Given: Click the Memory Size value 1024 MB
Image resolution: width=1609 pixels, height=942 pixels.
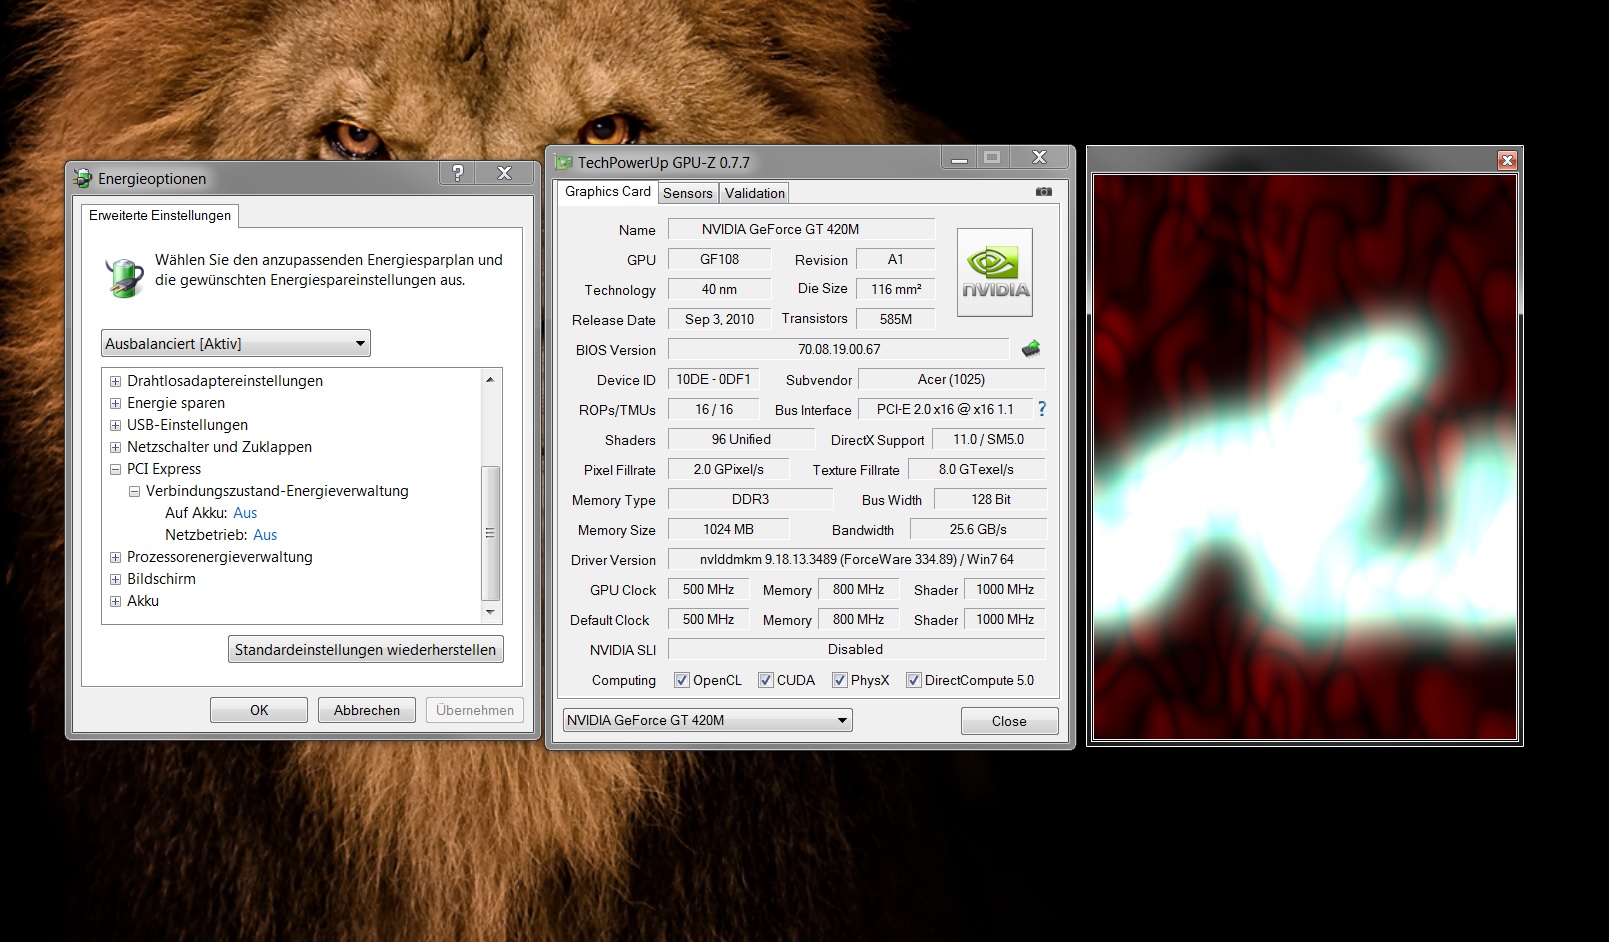Looking at the screenshot, I should point(728,529).
